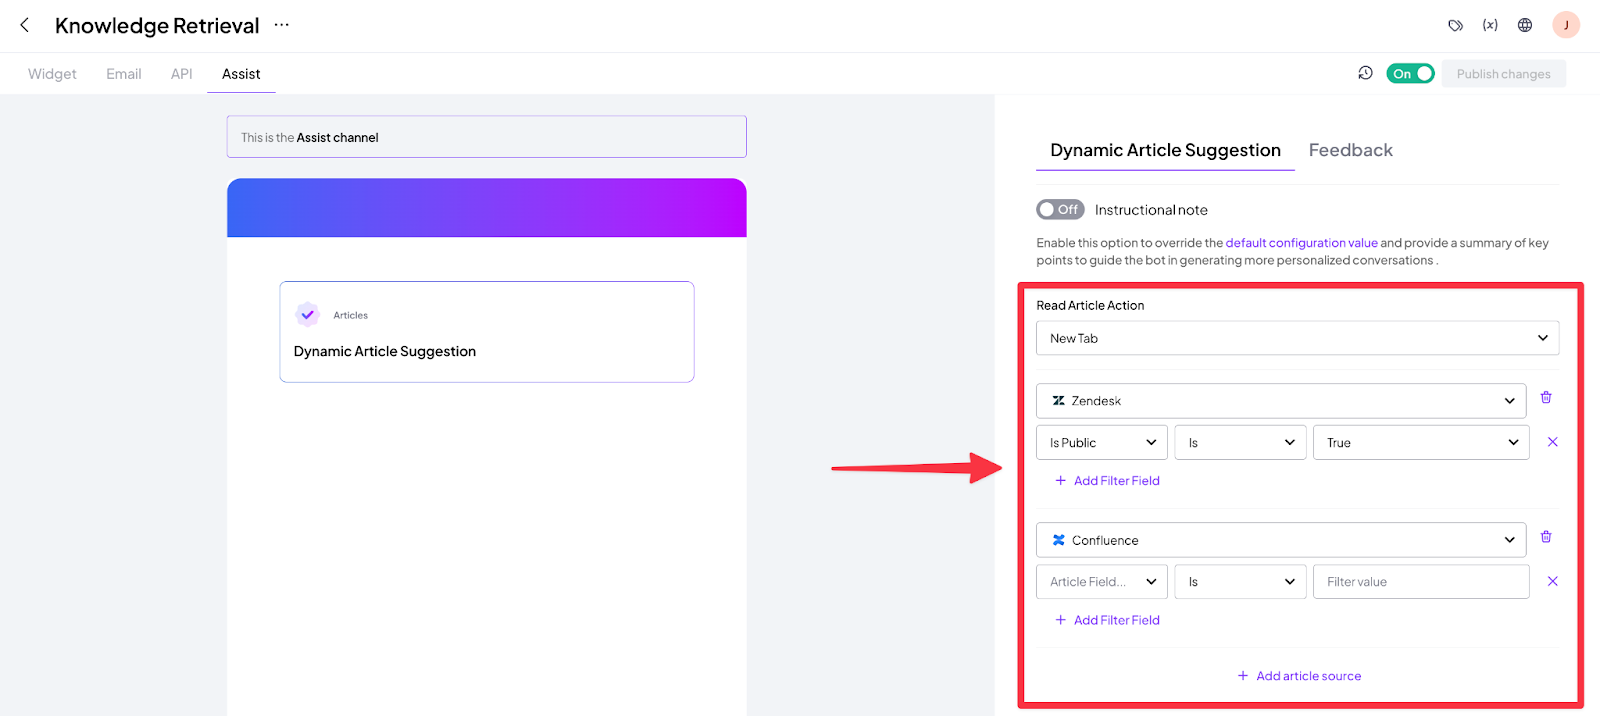The width and height of the screenshot is (1600, 716).
Task: Click the tags icon in top bar
Action: [x=1456, y=25]
